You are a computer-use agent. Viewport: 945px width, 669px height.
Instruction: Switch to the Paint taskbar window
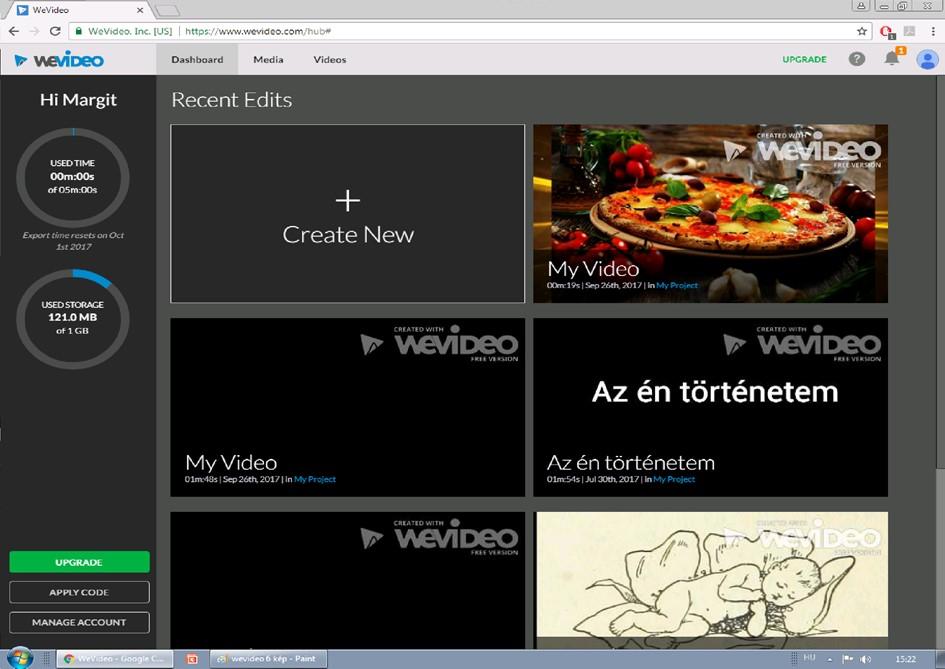click(268, 659)
